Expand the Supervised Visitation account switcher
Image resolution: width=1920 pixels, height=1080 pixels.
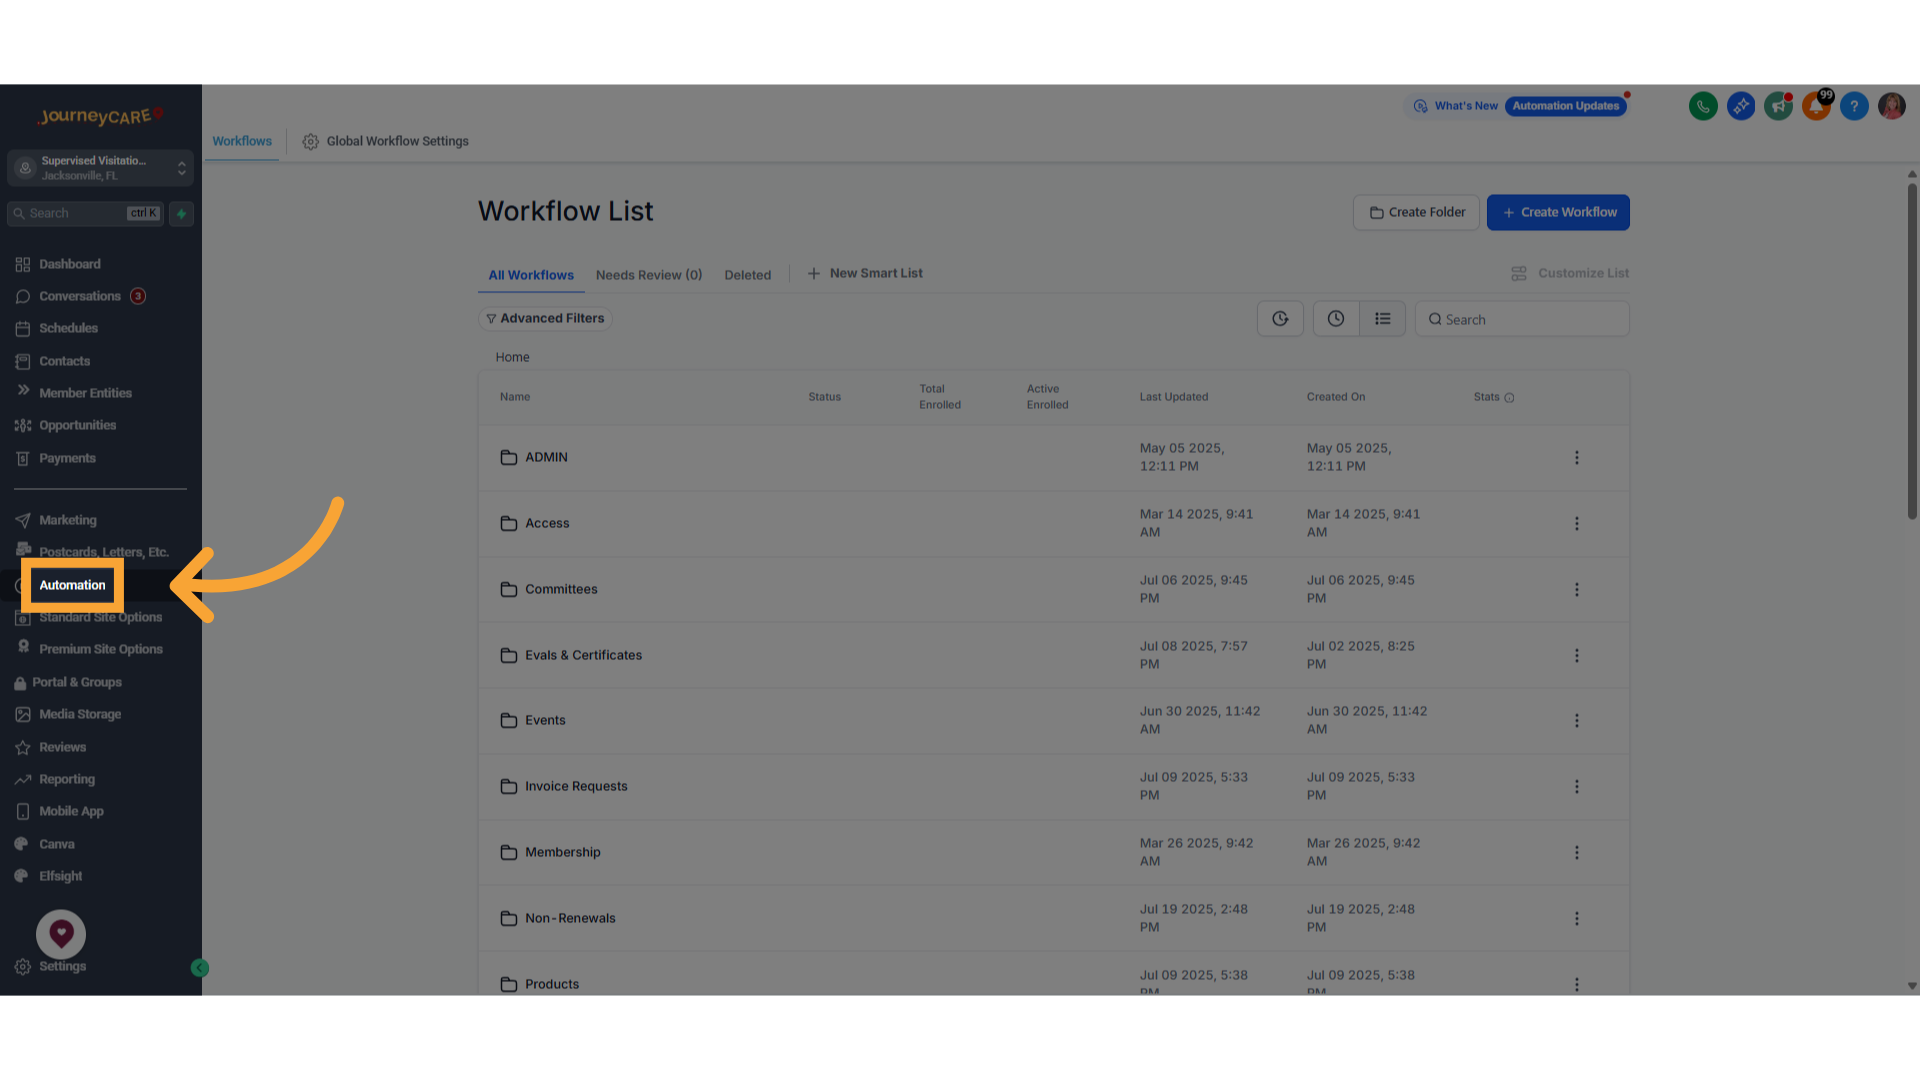coord(181,167)
